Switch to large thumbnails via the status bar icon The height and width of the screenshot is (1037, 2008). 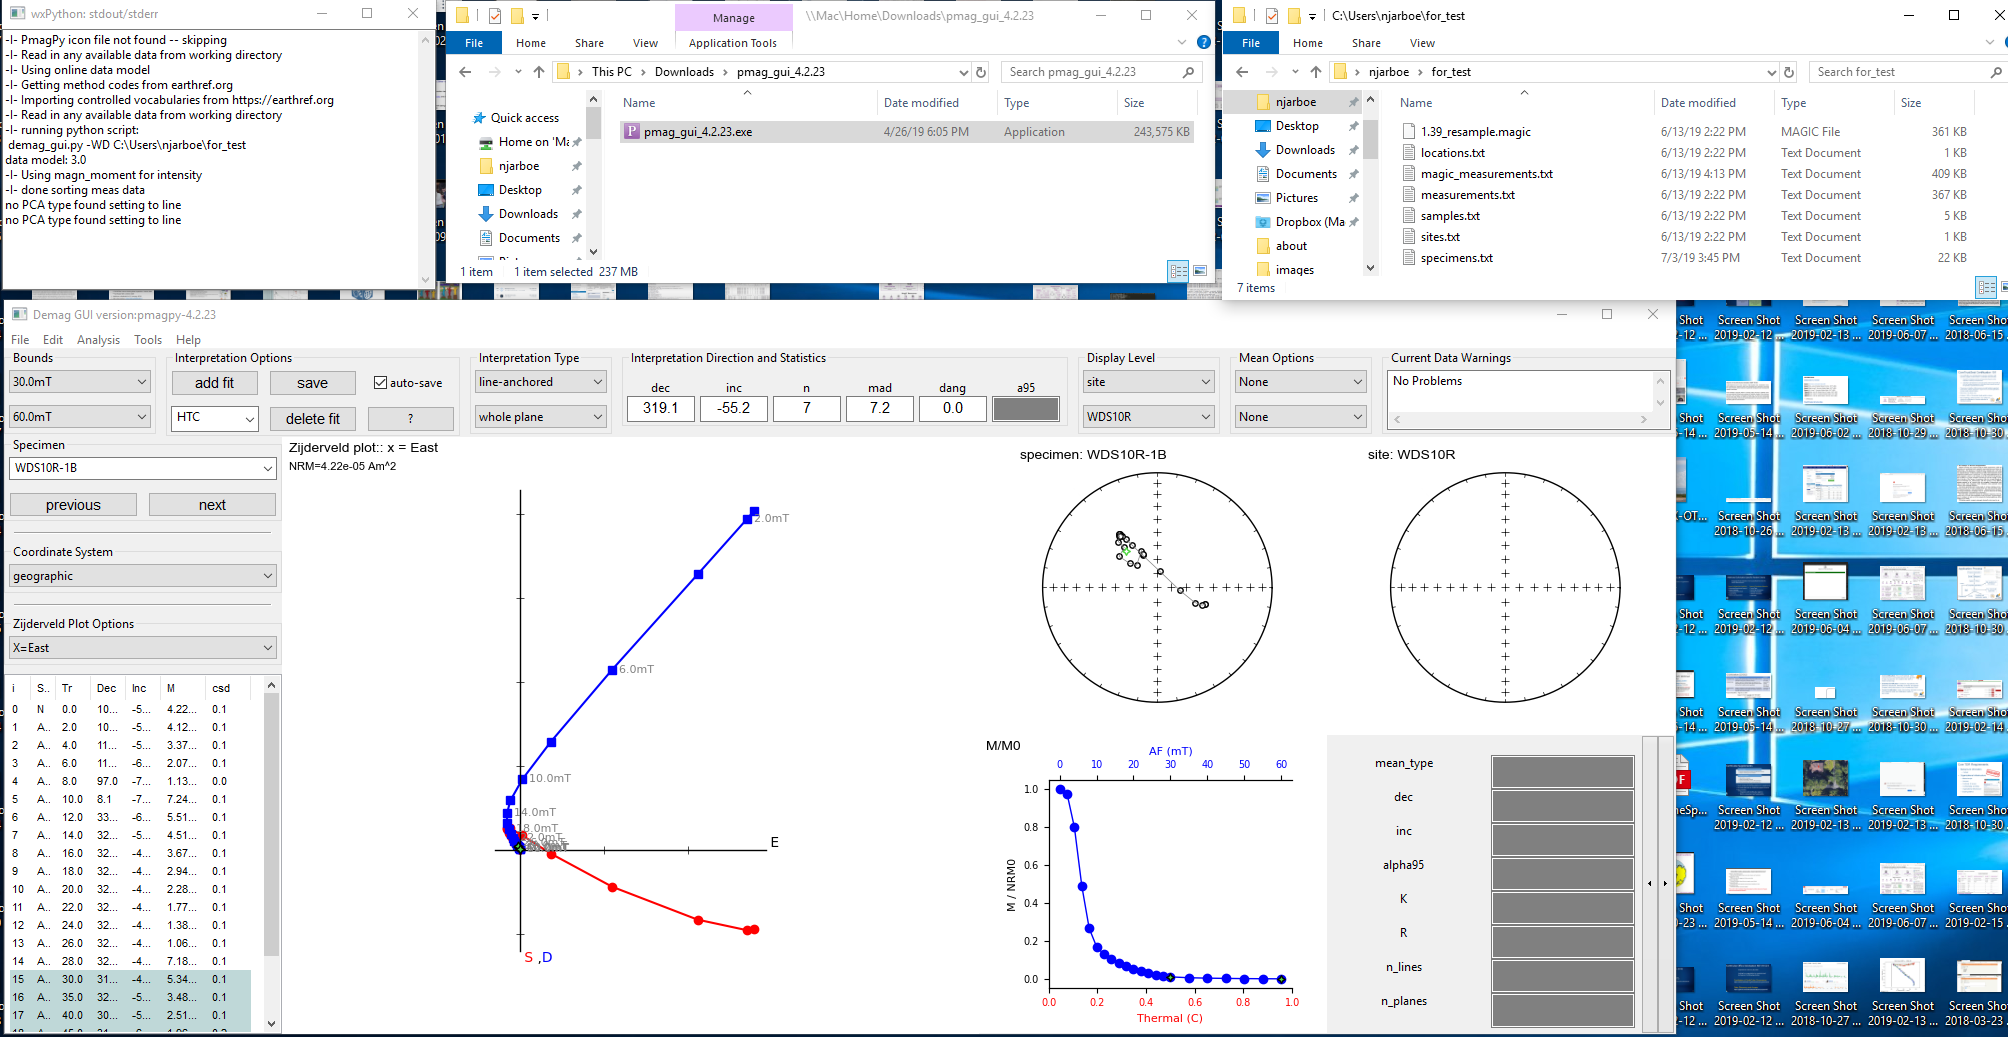pos(1199,271)
